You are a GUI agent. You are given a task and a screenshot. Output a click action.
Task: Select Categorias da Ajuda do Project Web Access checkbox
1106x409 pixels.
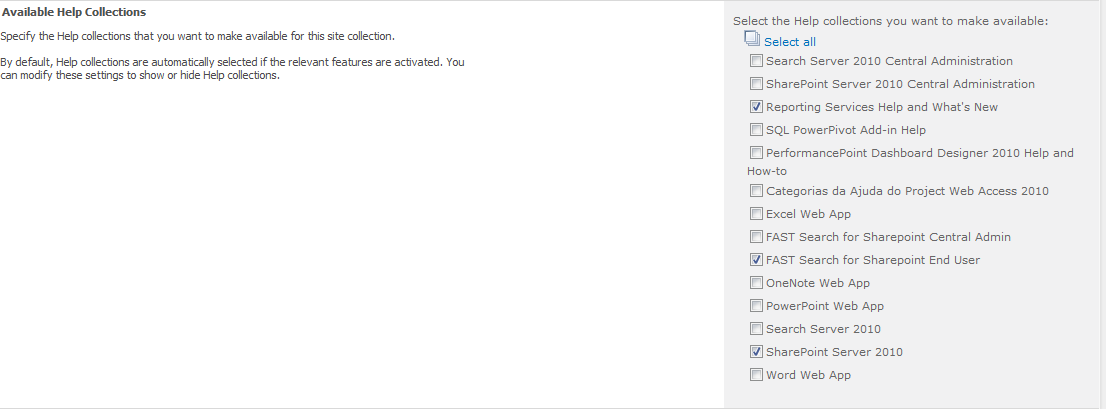point(756,190)
